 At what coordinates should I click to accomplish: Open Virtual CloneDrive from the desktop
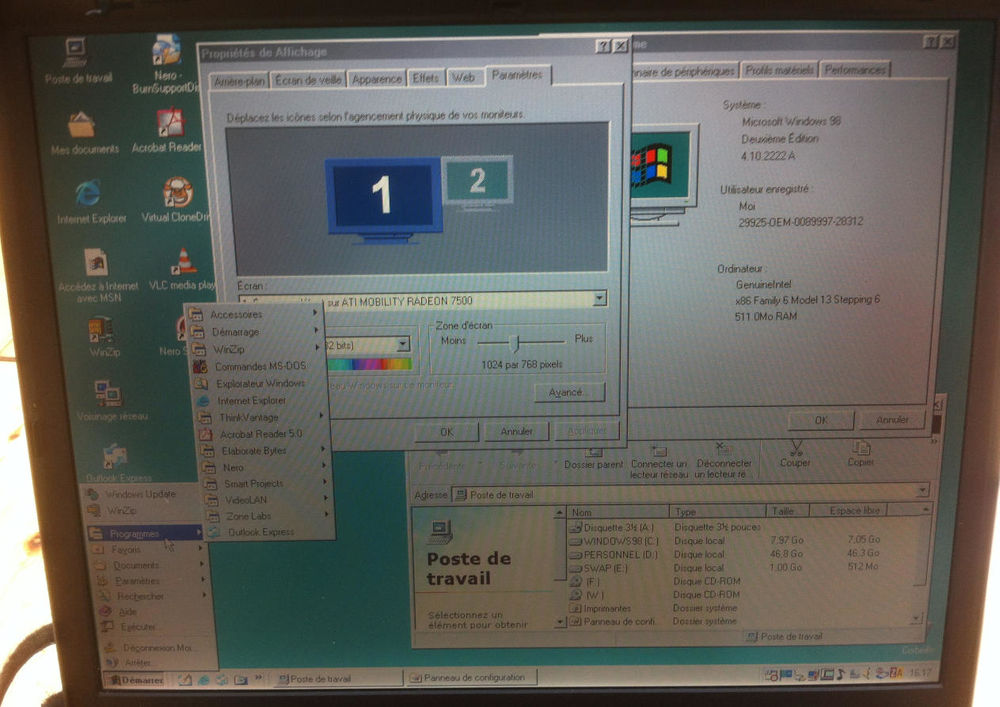179,192
